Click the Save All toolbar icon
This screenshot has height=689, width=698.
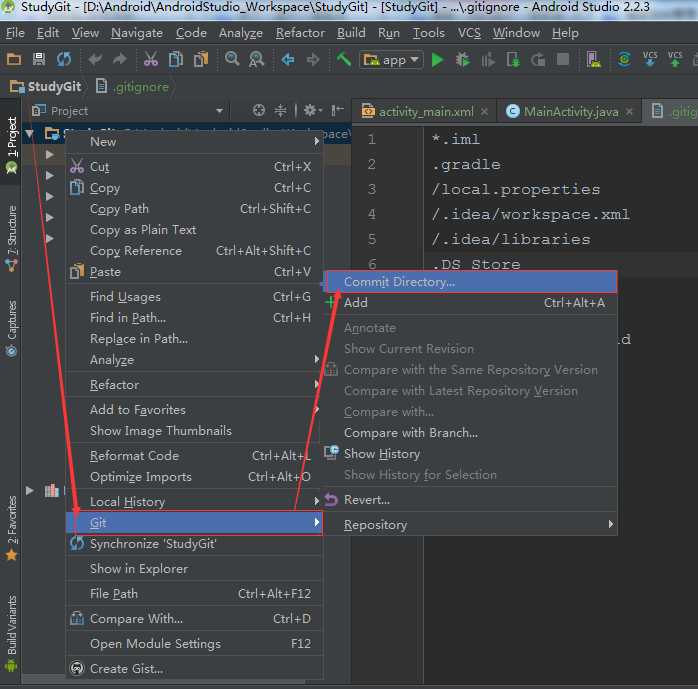[x=39, y=59]
